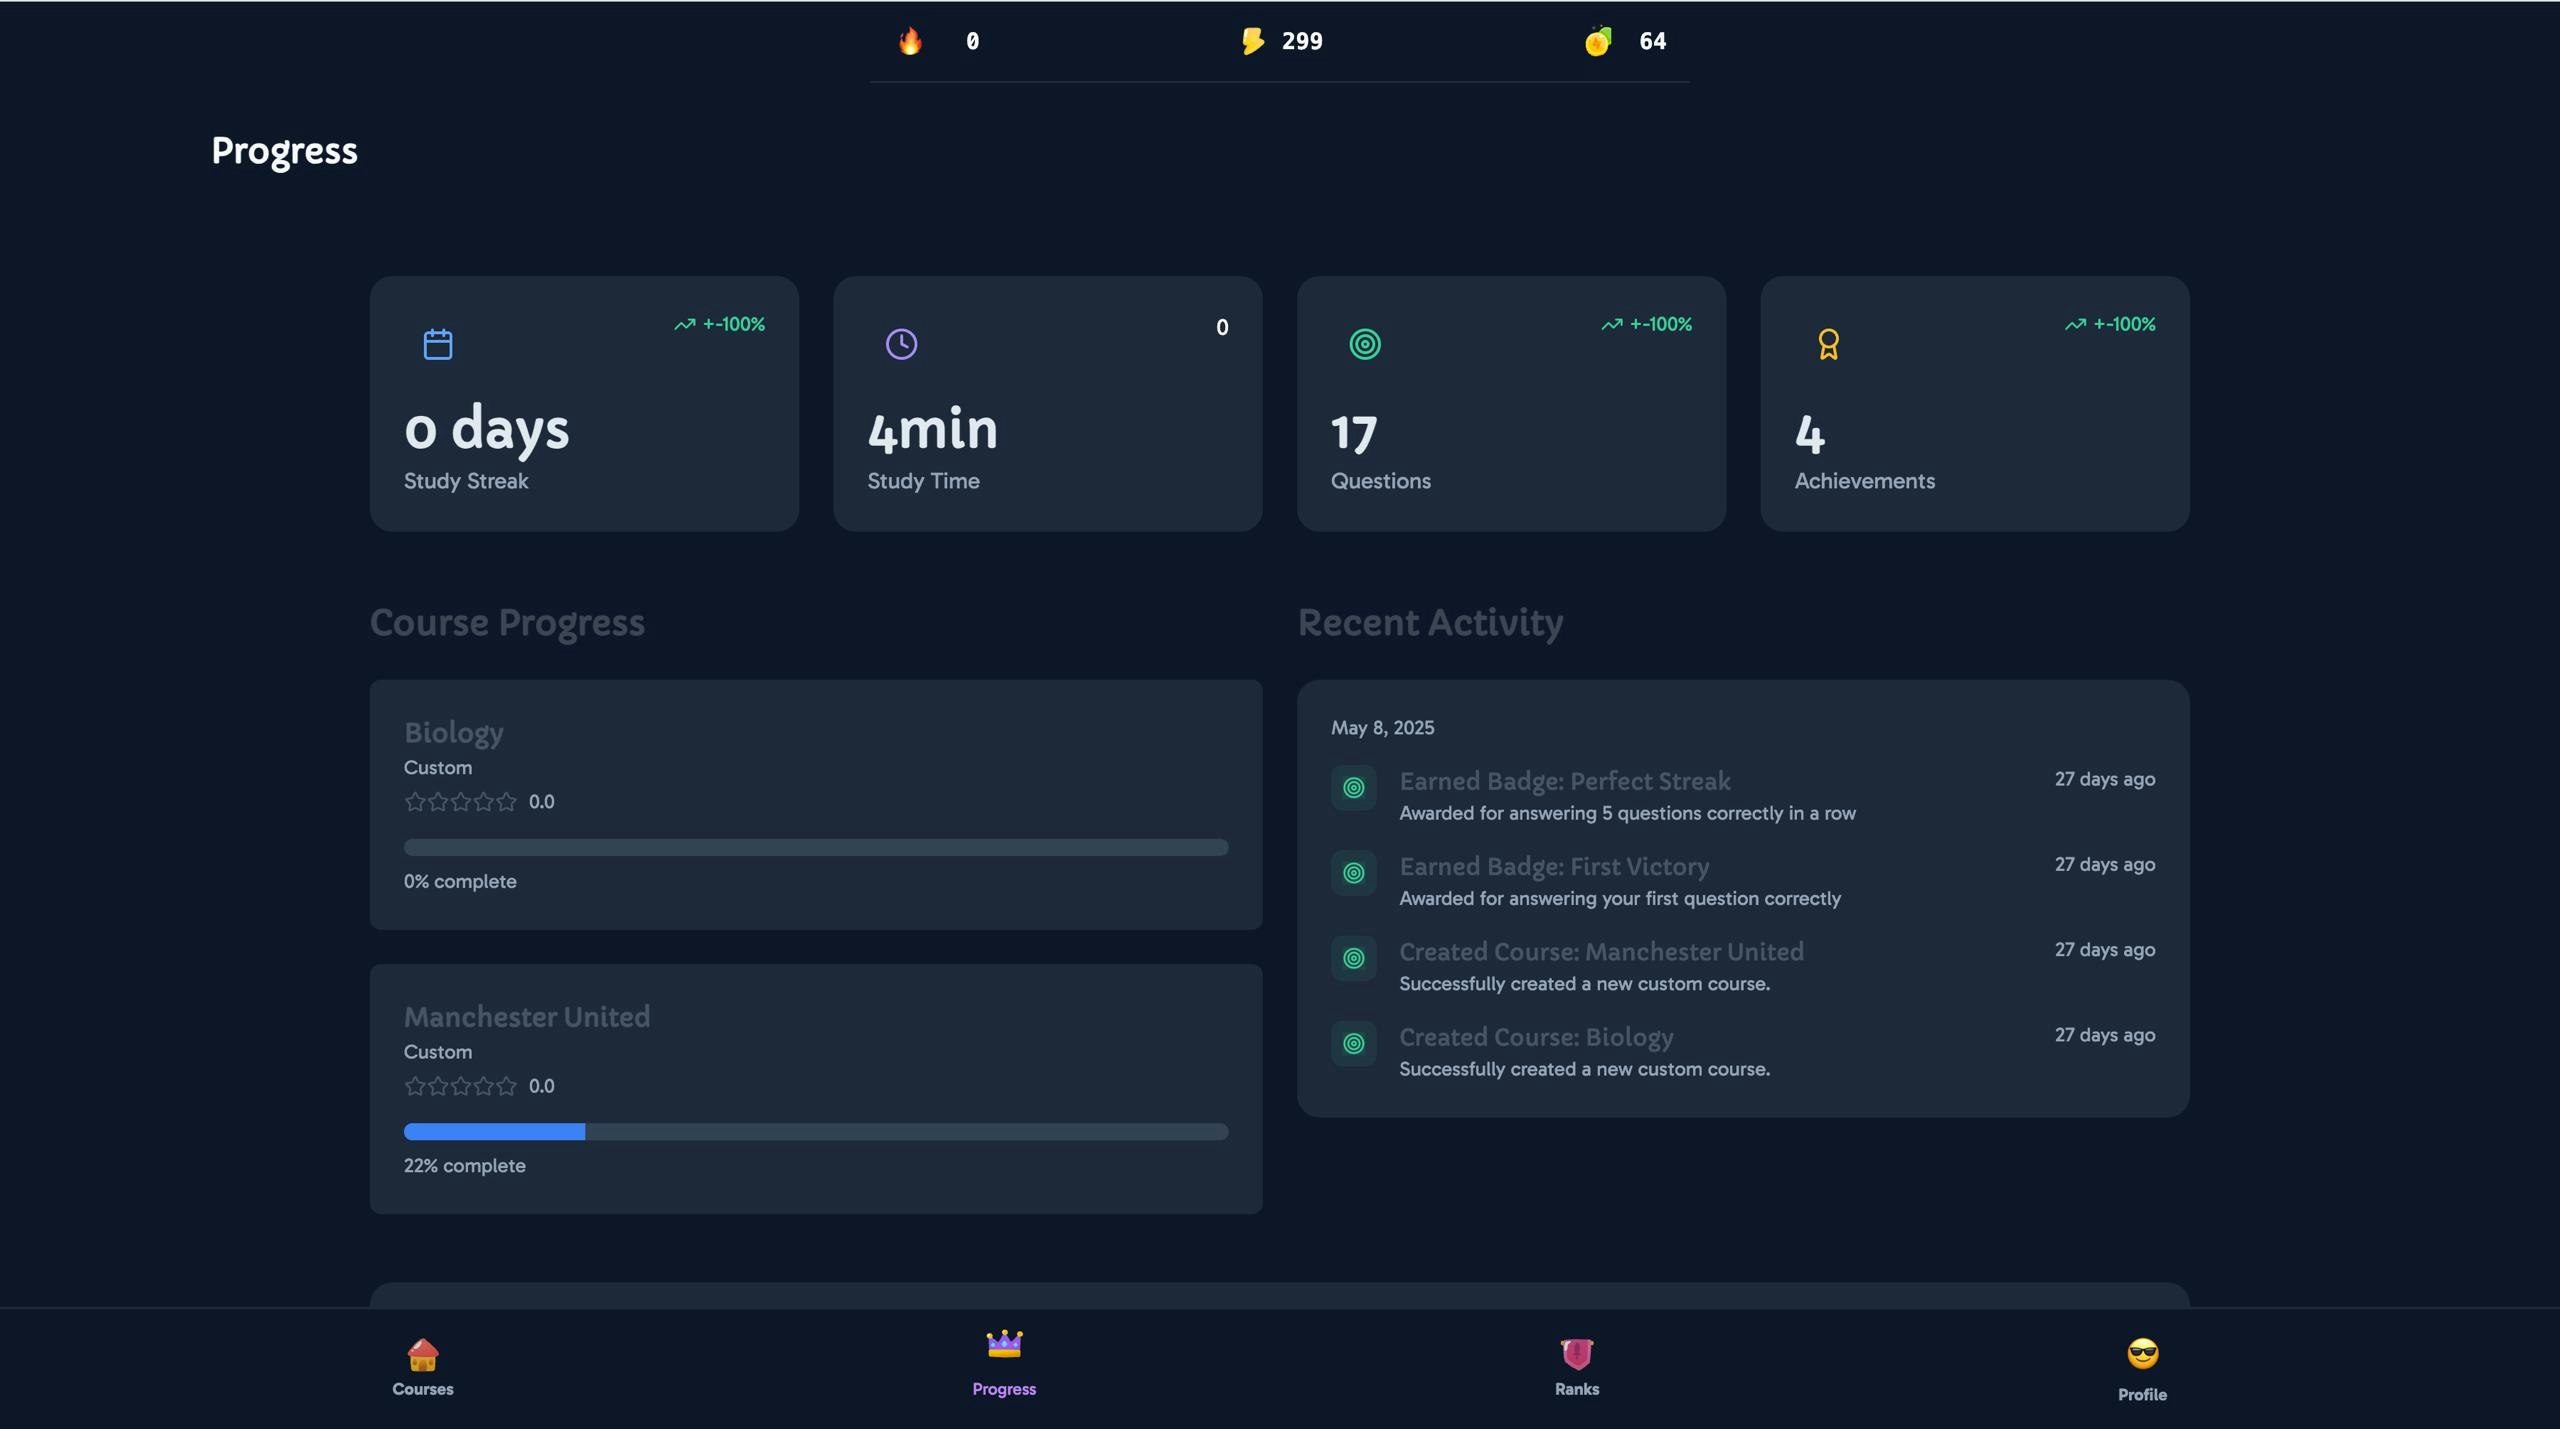The height and width of the screenshot is (1429, 2560).
Task: Click the fruit currency icon
Action: click(1598, 41)
